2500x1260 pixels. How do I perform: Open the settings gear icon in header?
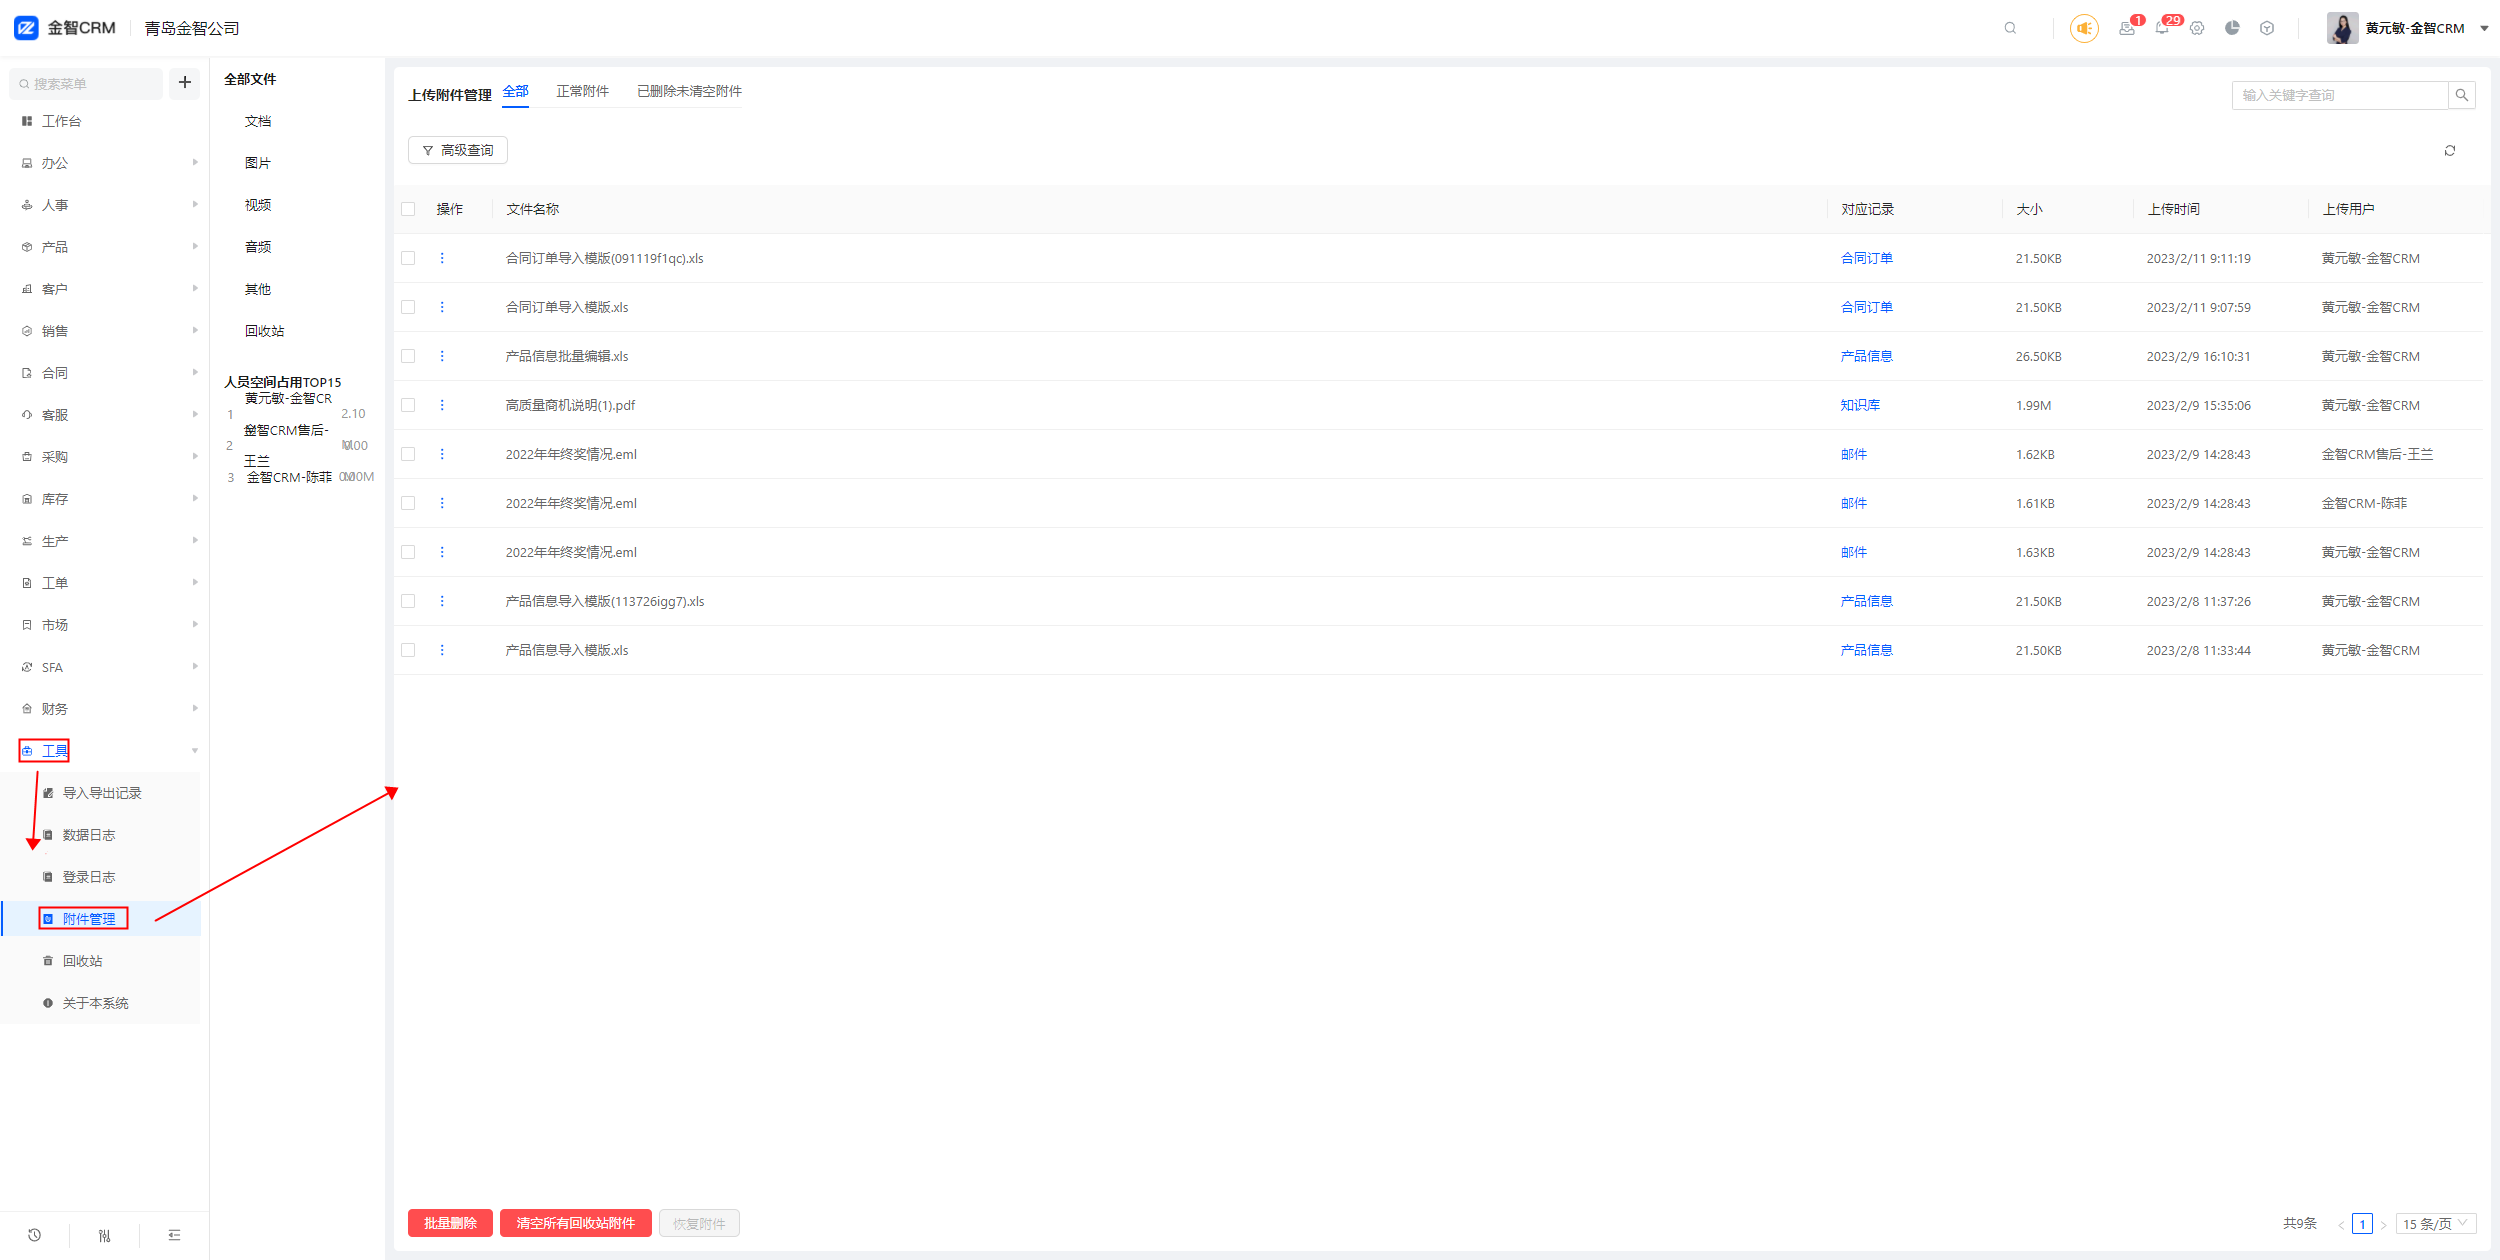(x=2197, y=28)
